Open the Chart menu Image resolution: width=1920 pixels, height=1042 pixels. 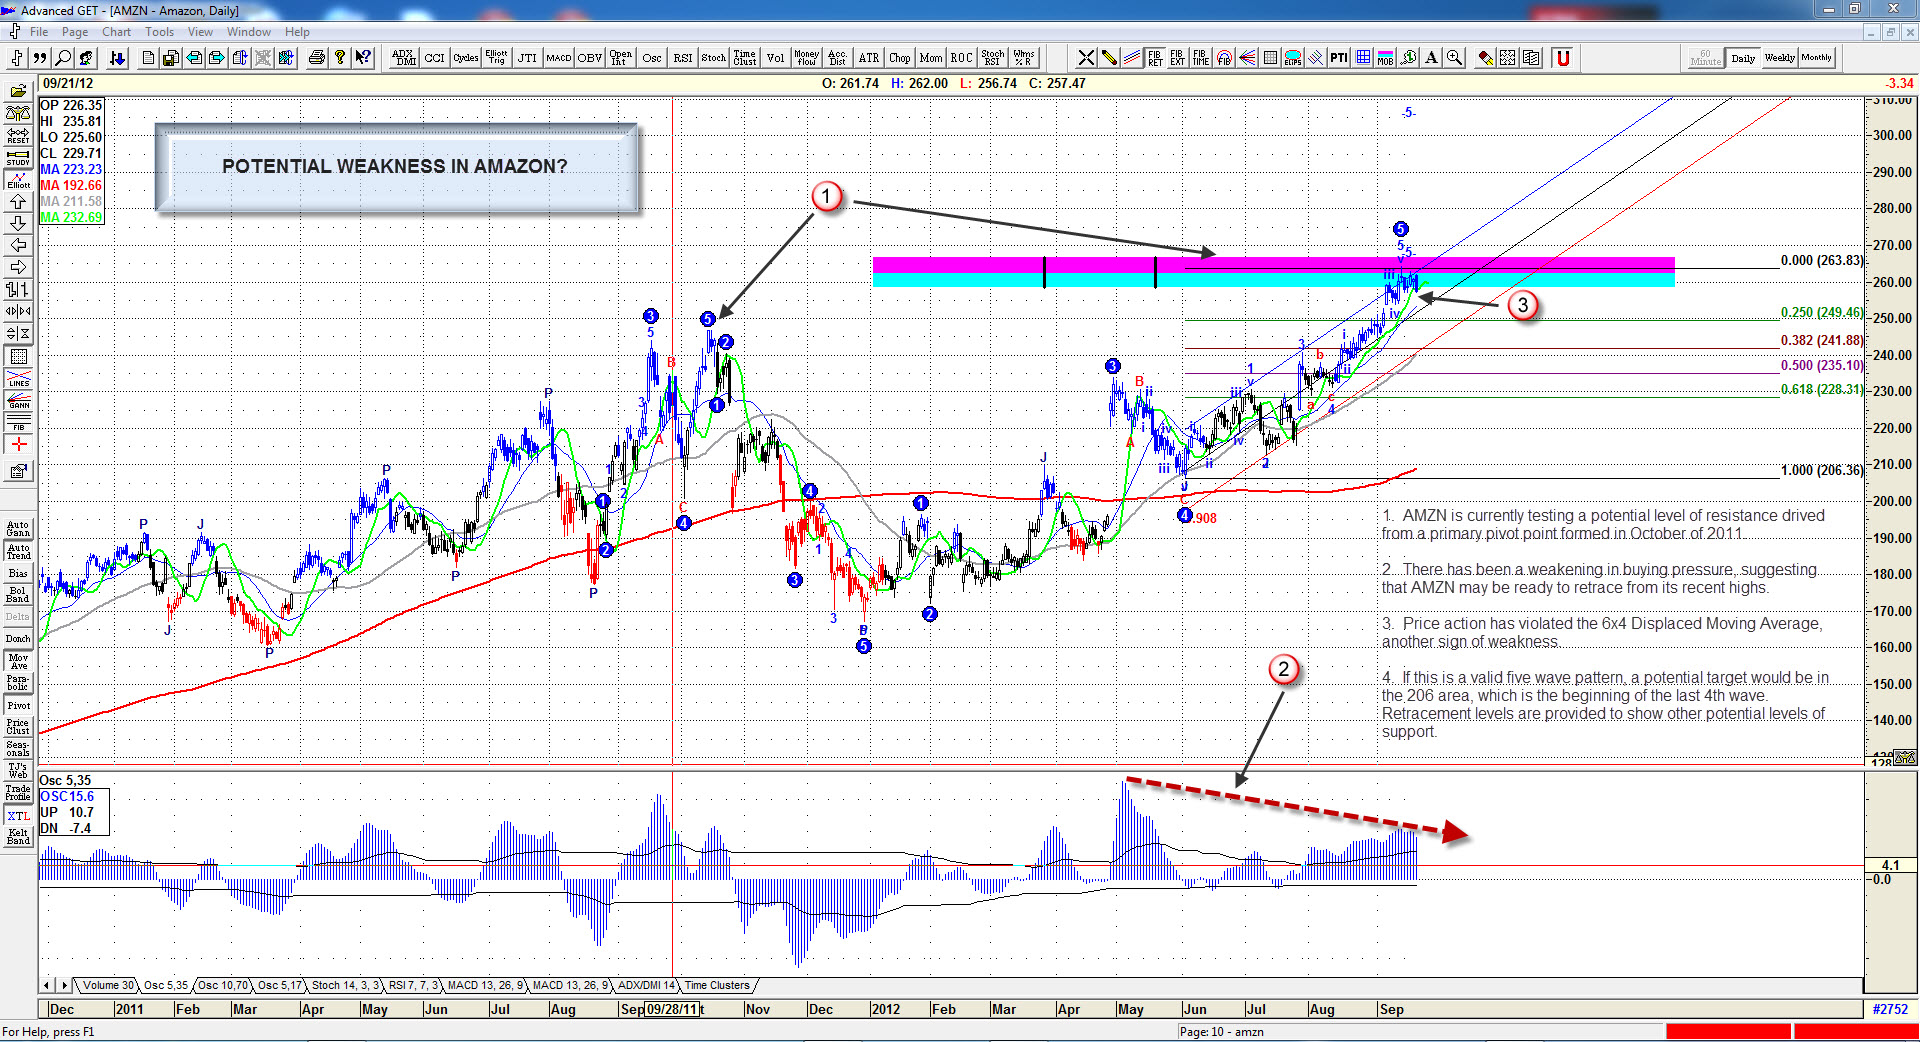click(117, 32)
